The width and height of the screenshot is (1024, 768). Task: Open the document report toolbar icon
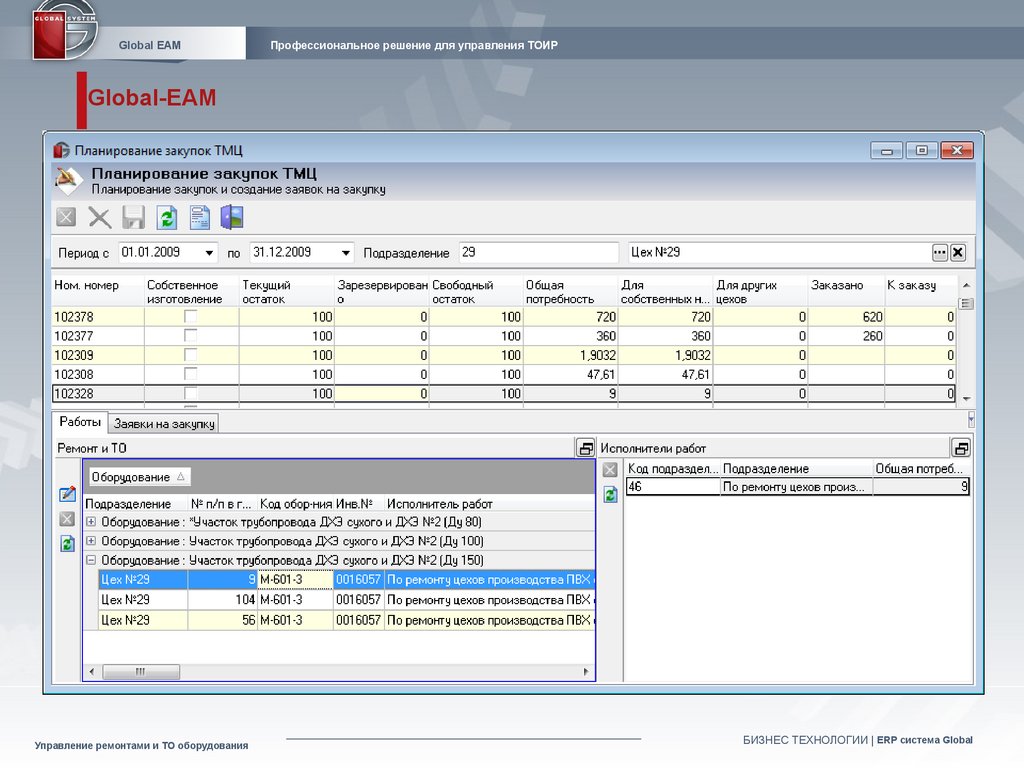tap(199, 217)
